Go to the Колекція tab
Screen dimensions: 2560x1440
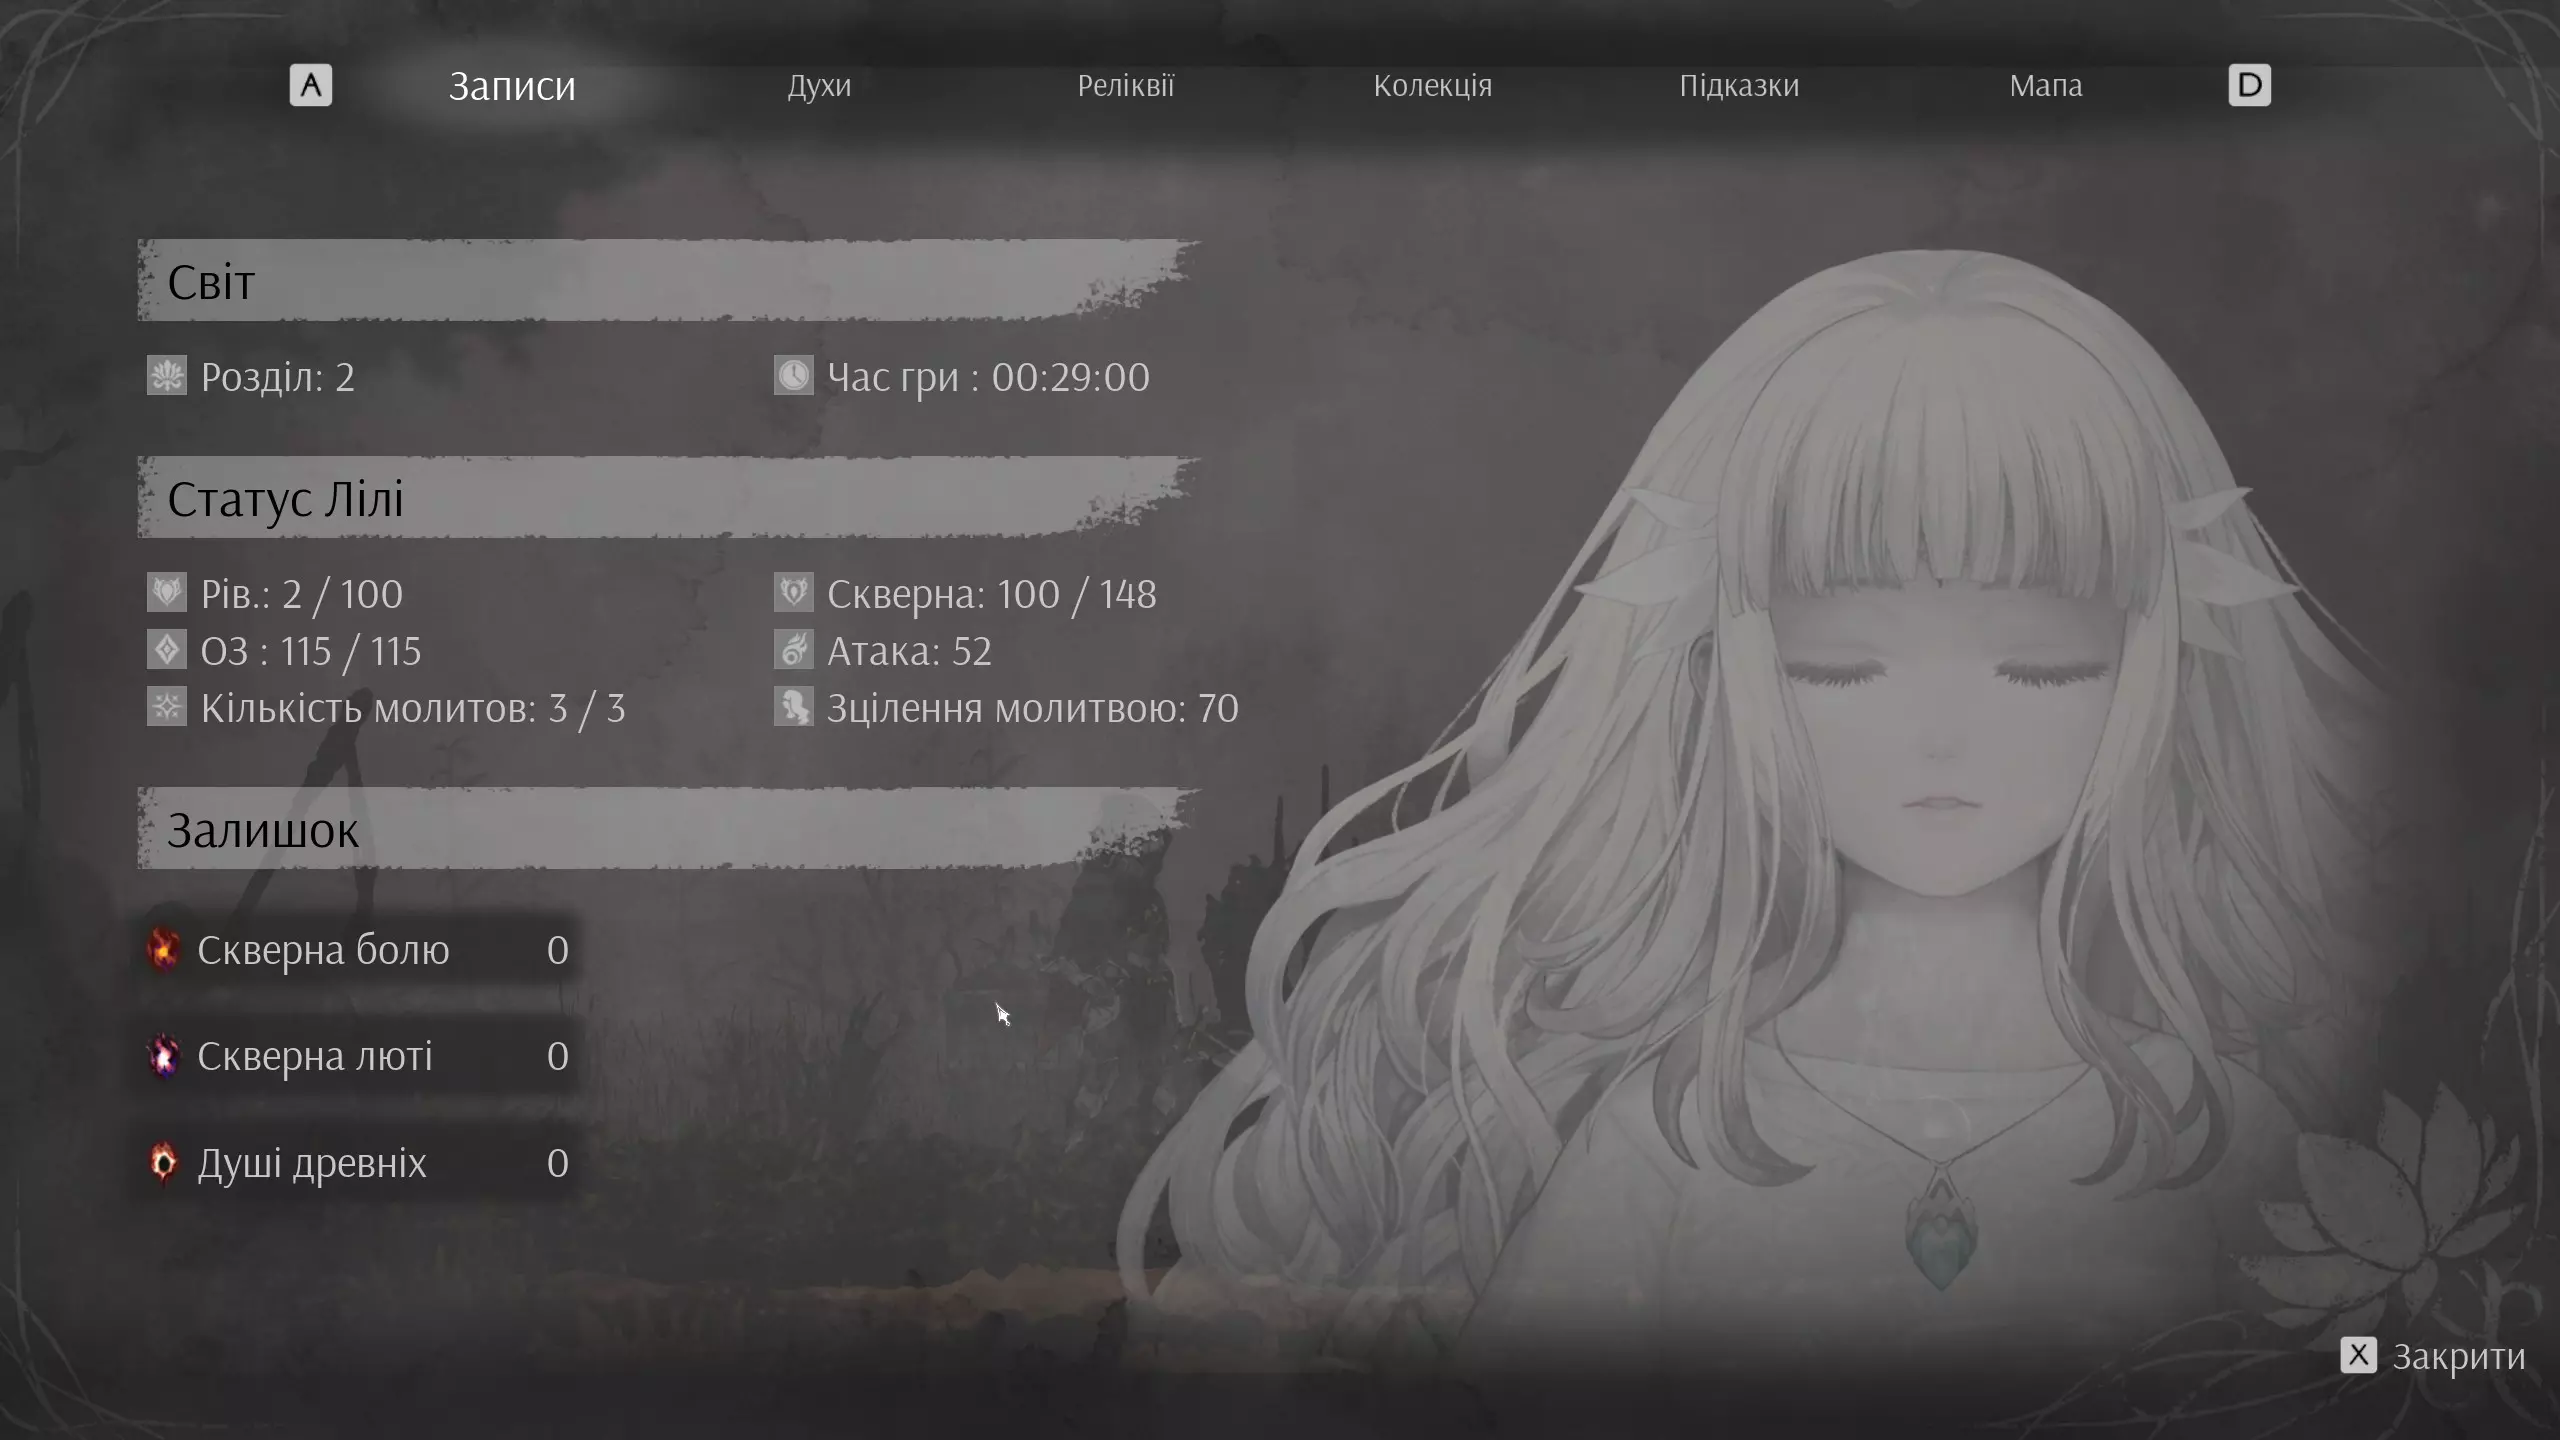[1432, 86]
